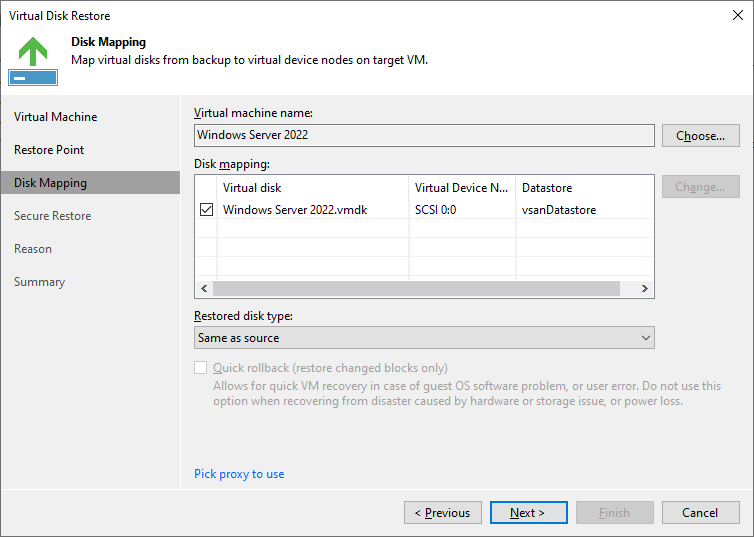This screenshot has width=754, height=537.
Task: Close the Virtual Disk Restore dialog
Action: 738,15
